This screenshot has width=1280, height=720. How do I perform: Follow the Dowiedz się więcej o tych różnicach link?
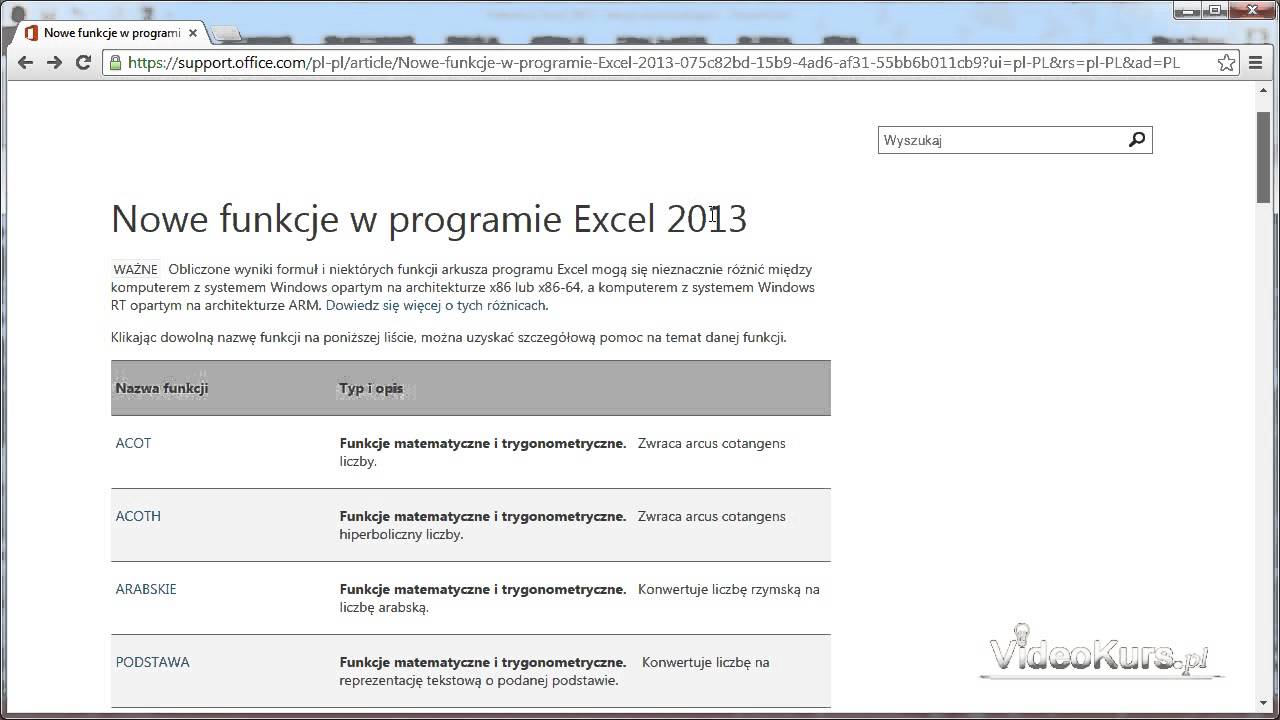[436, 305]
